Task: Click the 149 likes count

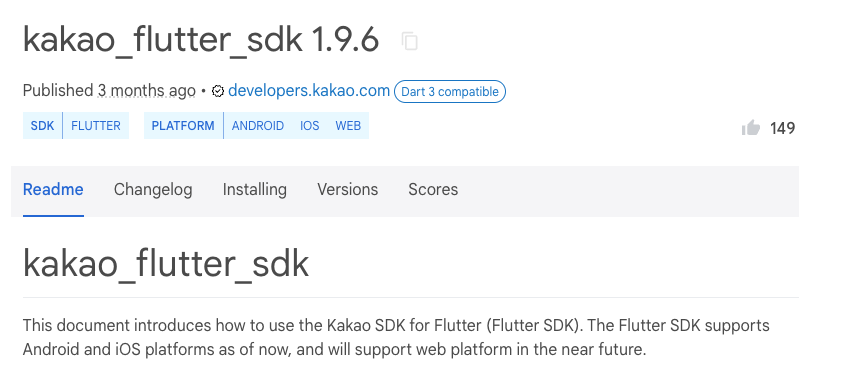Action: point(783,129)
